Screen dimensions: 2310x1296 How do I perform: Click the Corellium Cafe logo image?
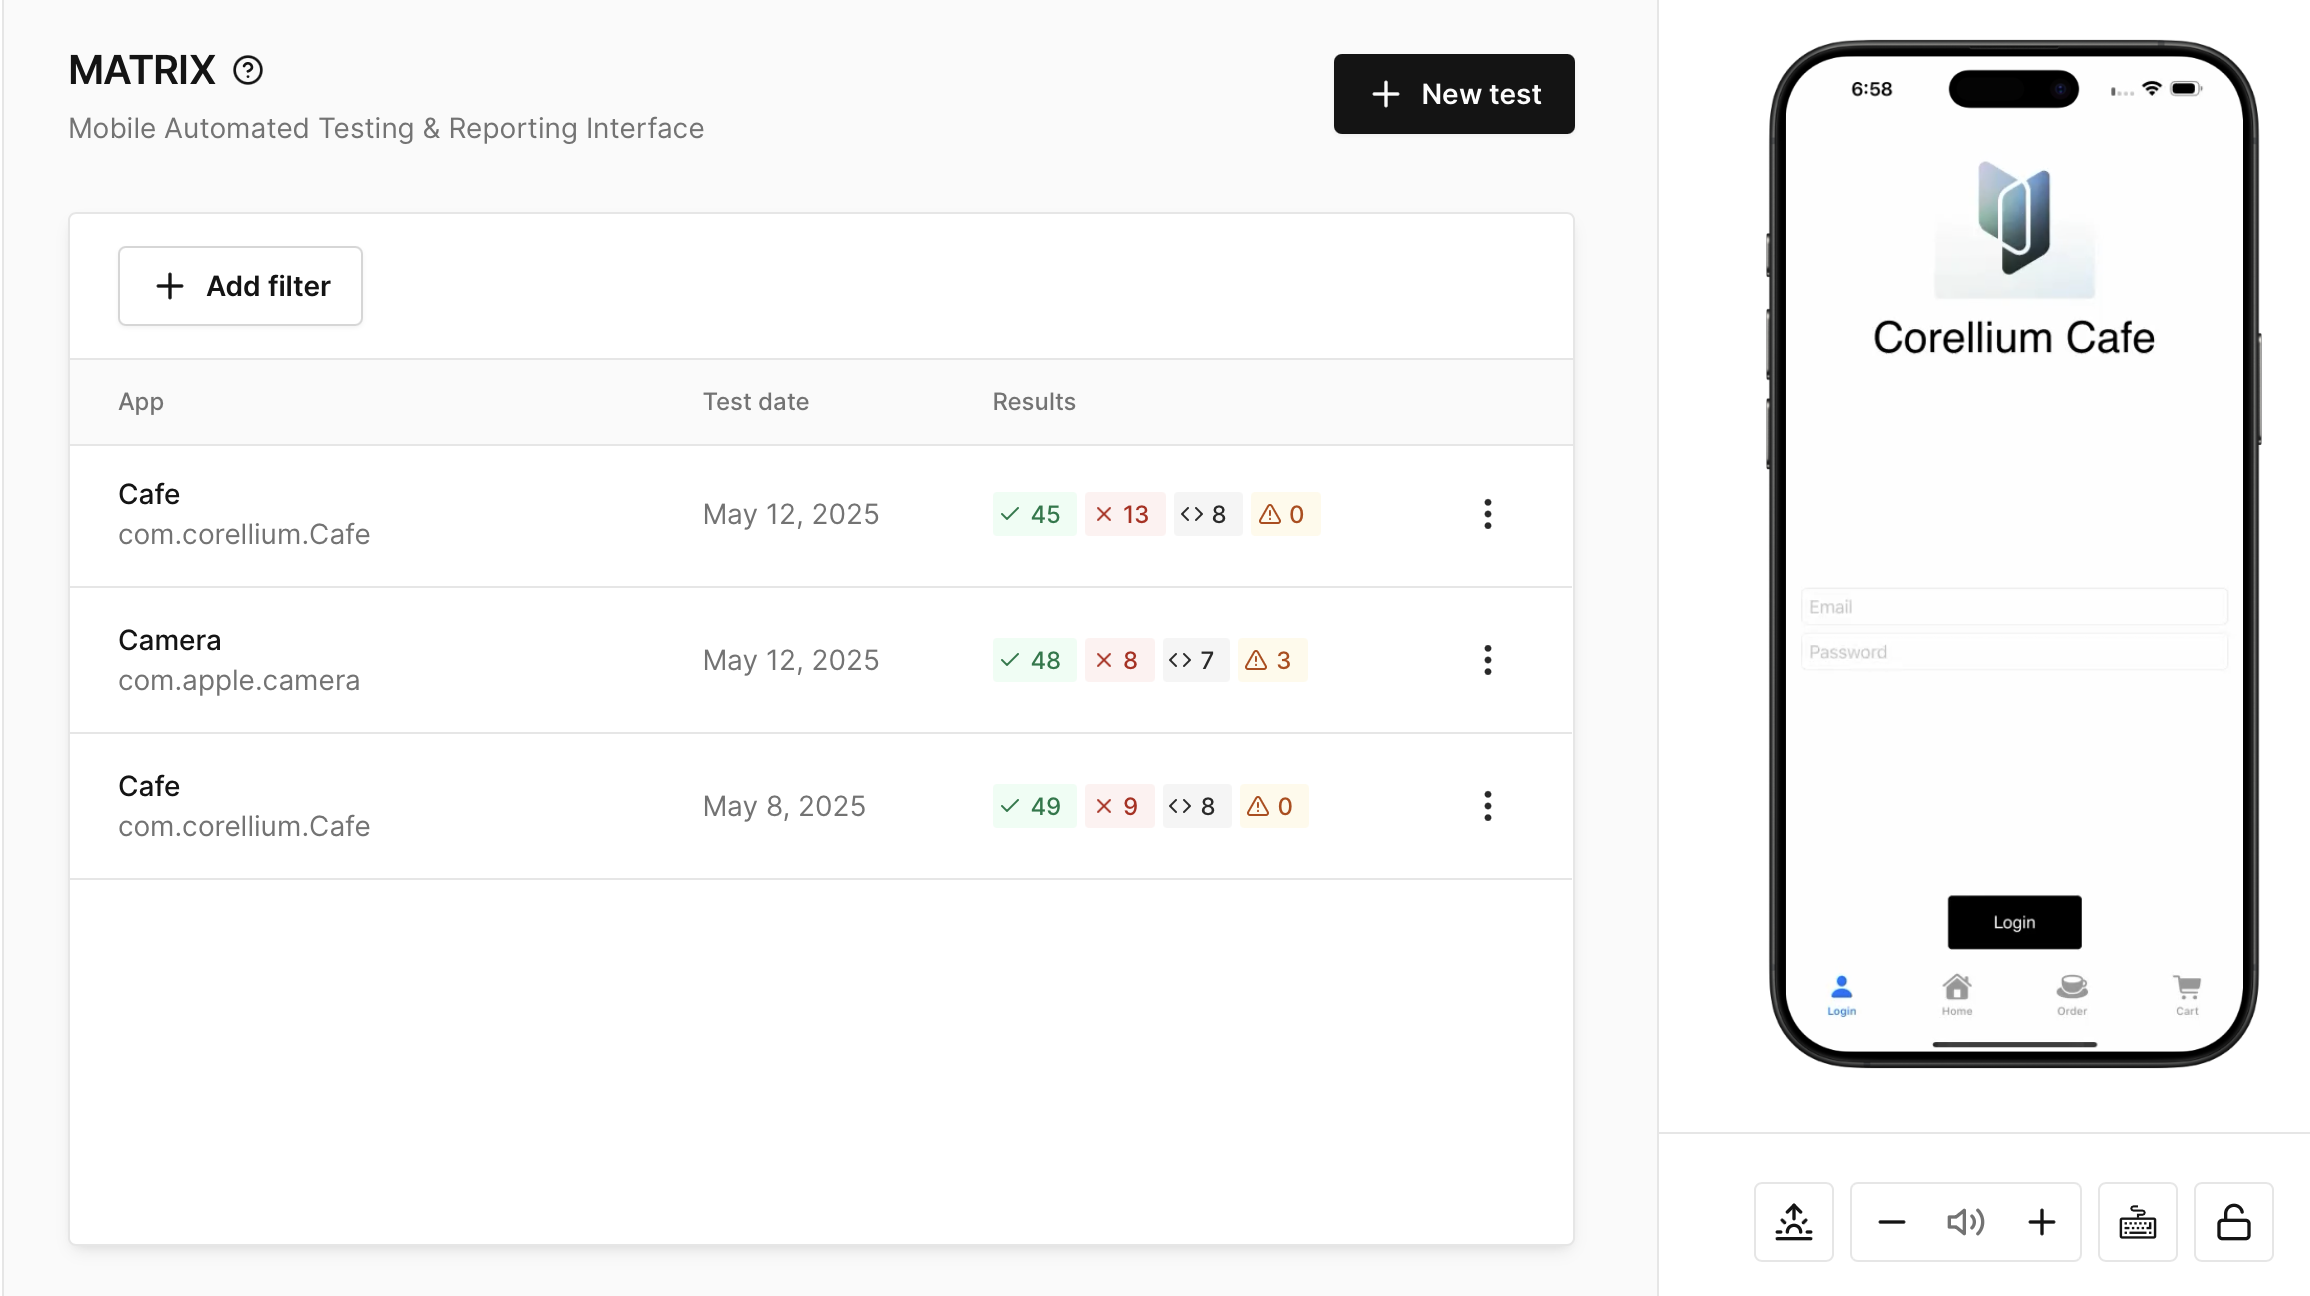click(2014, 228)
